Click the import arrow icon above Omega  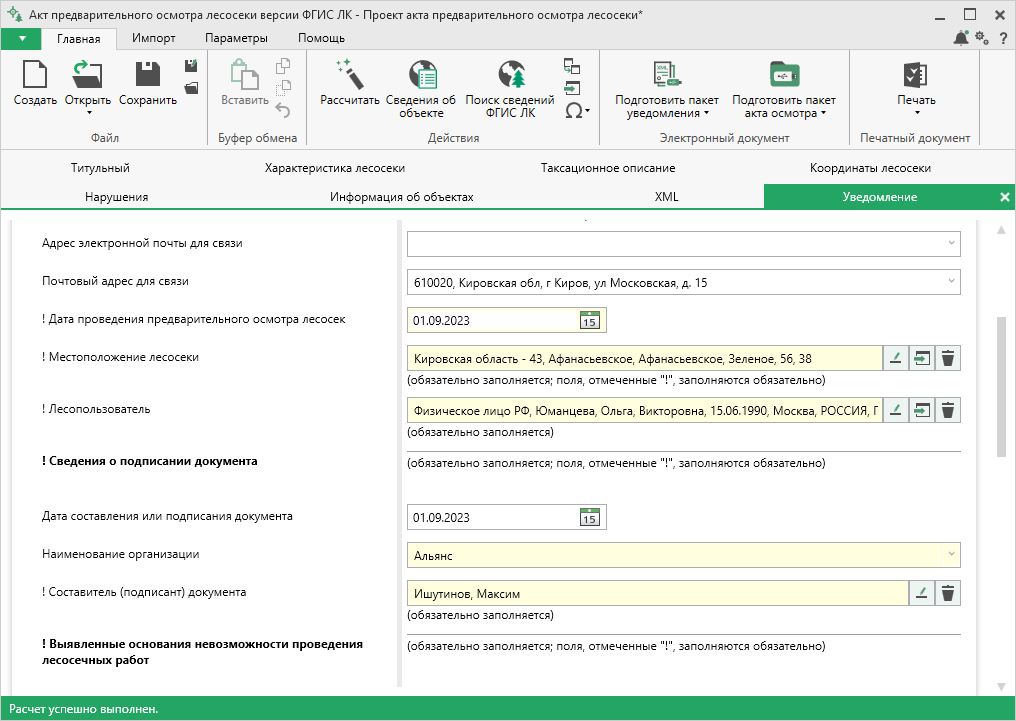572,88
